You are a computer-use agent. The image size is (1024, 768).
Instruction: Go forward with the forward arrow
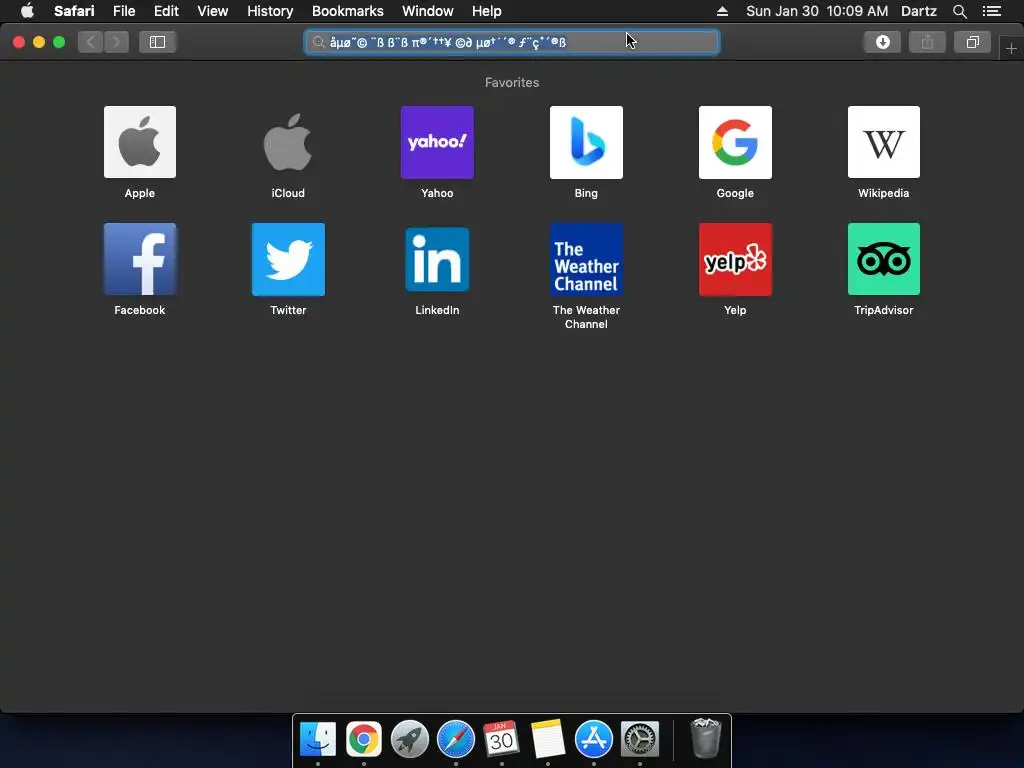tap(116, 42)
